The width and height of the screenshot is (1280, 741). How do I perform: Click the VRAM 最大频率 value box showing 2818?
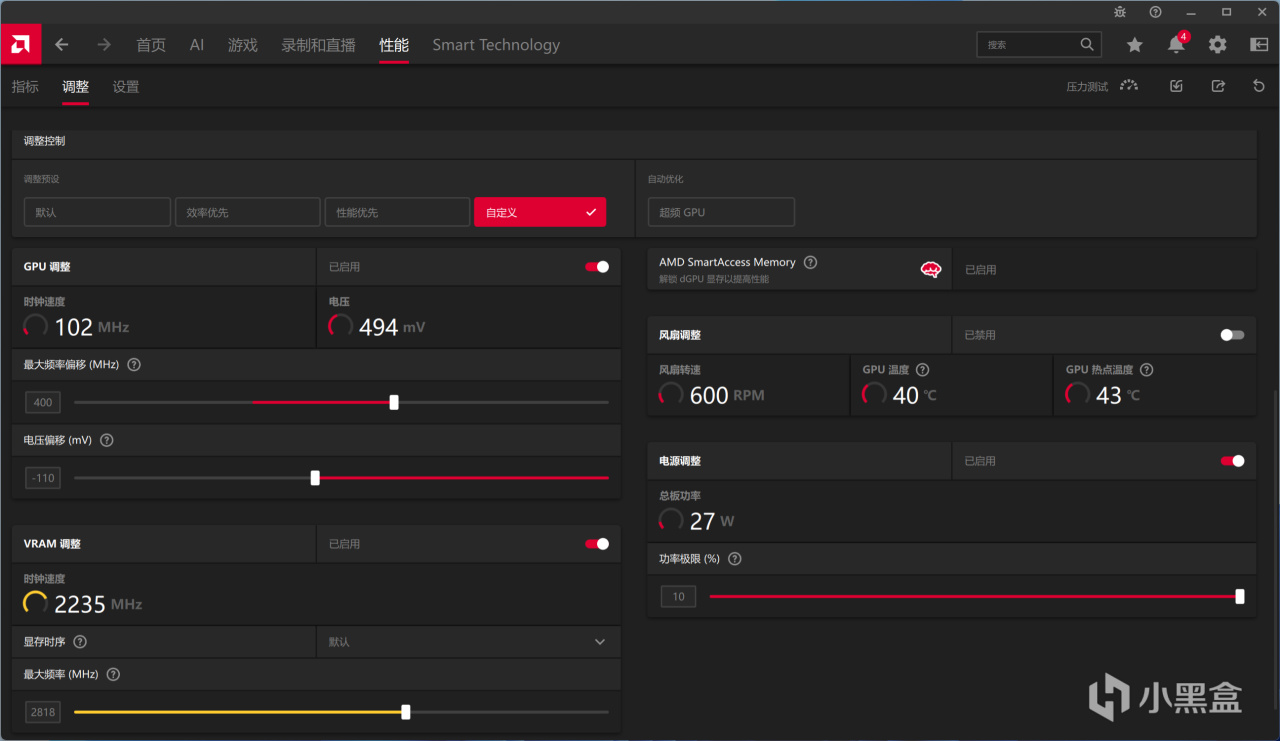(x=43, y=712)
